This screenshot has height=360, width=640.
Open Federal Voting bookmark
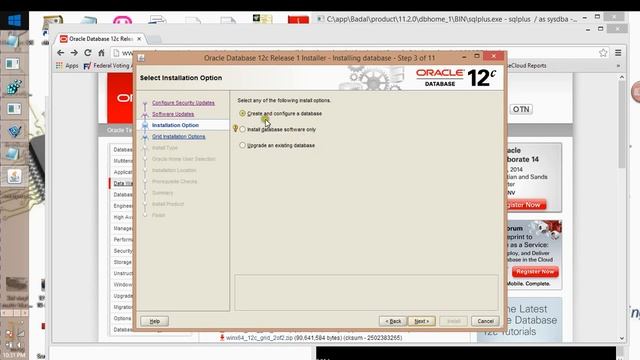(x=107, y=66)
